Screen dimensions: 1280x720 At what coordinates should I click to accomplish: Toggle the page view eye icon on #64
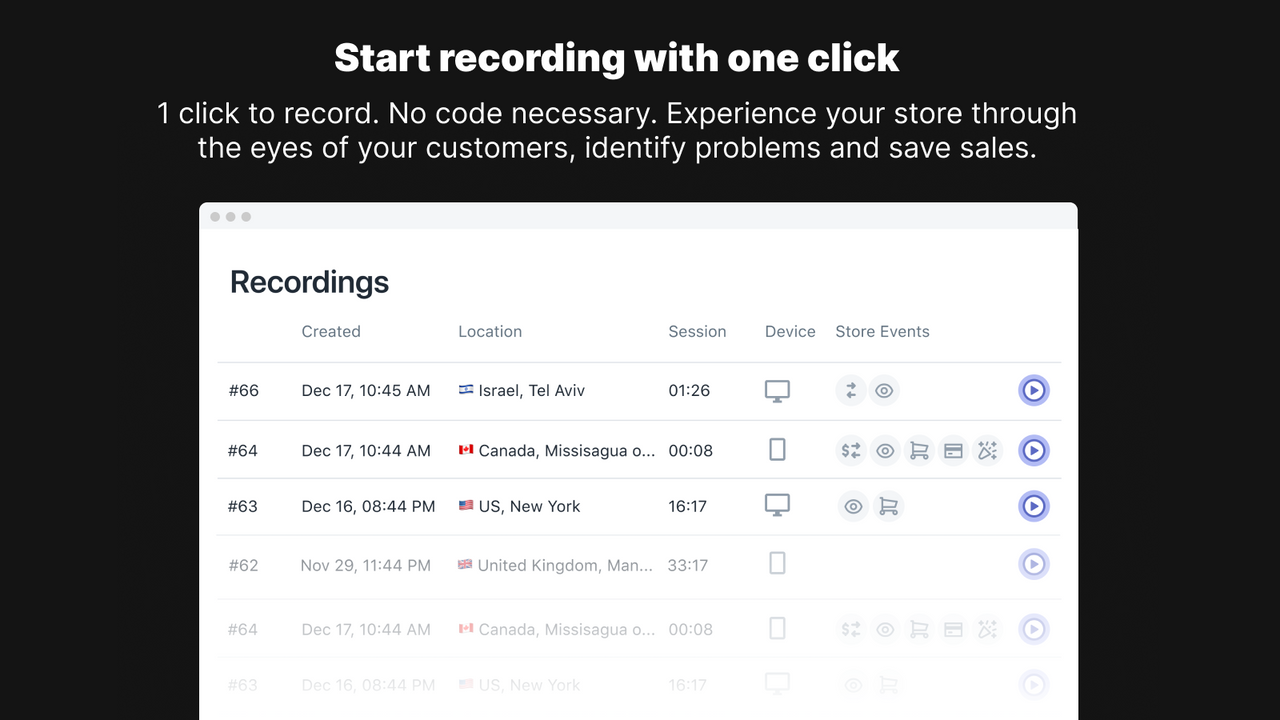click(885, 450)
